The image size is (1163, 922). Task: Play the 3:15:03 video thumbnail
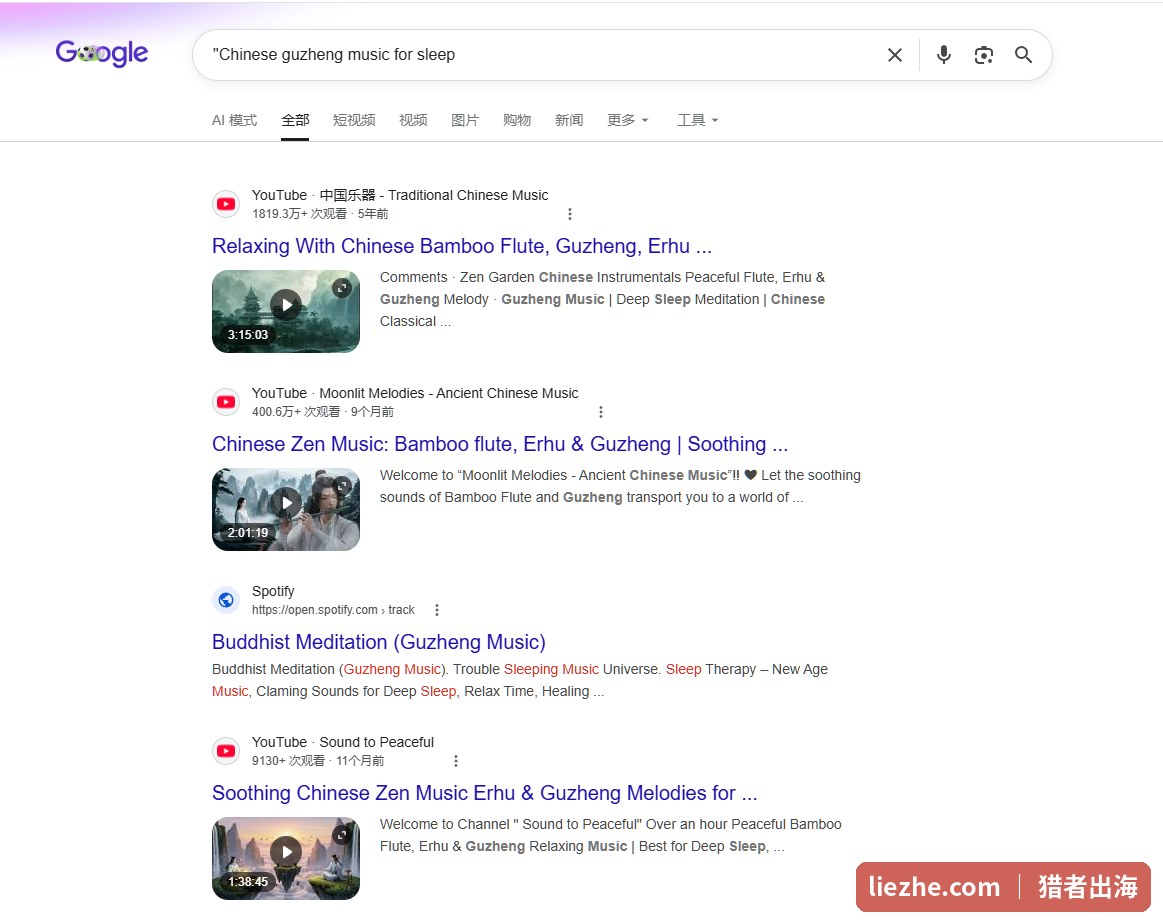pyautogui.click(x=286, y=312)
